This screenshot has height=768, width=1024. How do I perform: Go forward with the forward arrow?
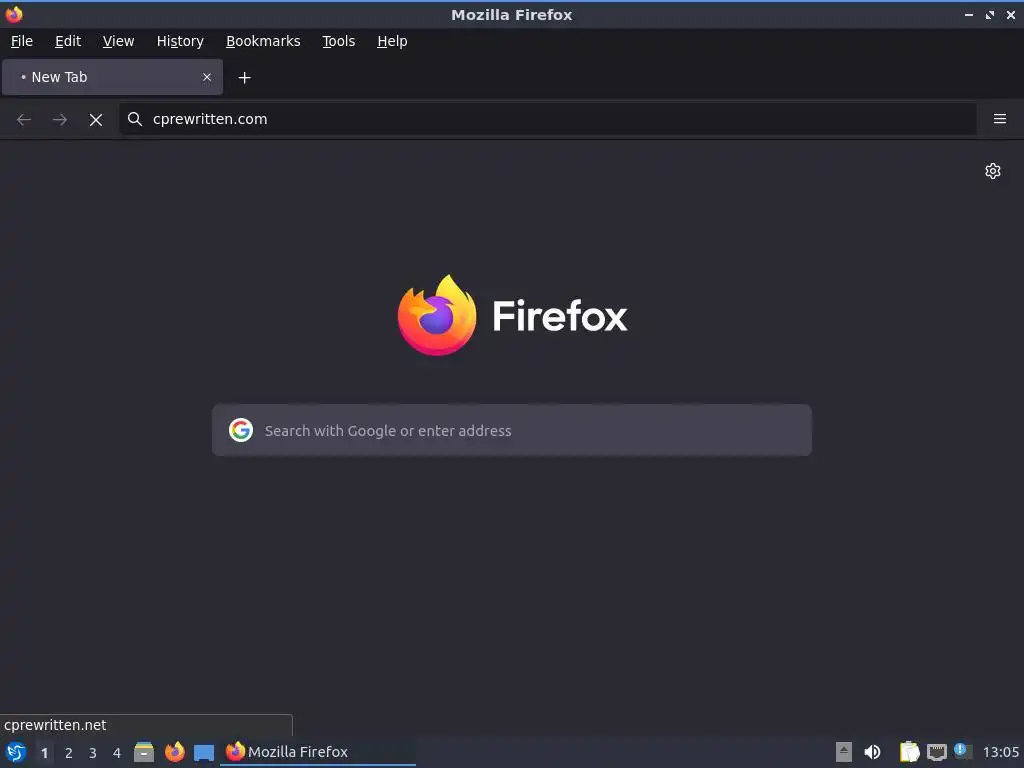[x=60, y=120]
